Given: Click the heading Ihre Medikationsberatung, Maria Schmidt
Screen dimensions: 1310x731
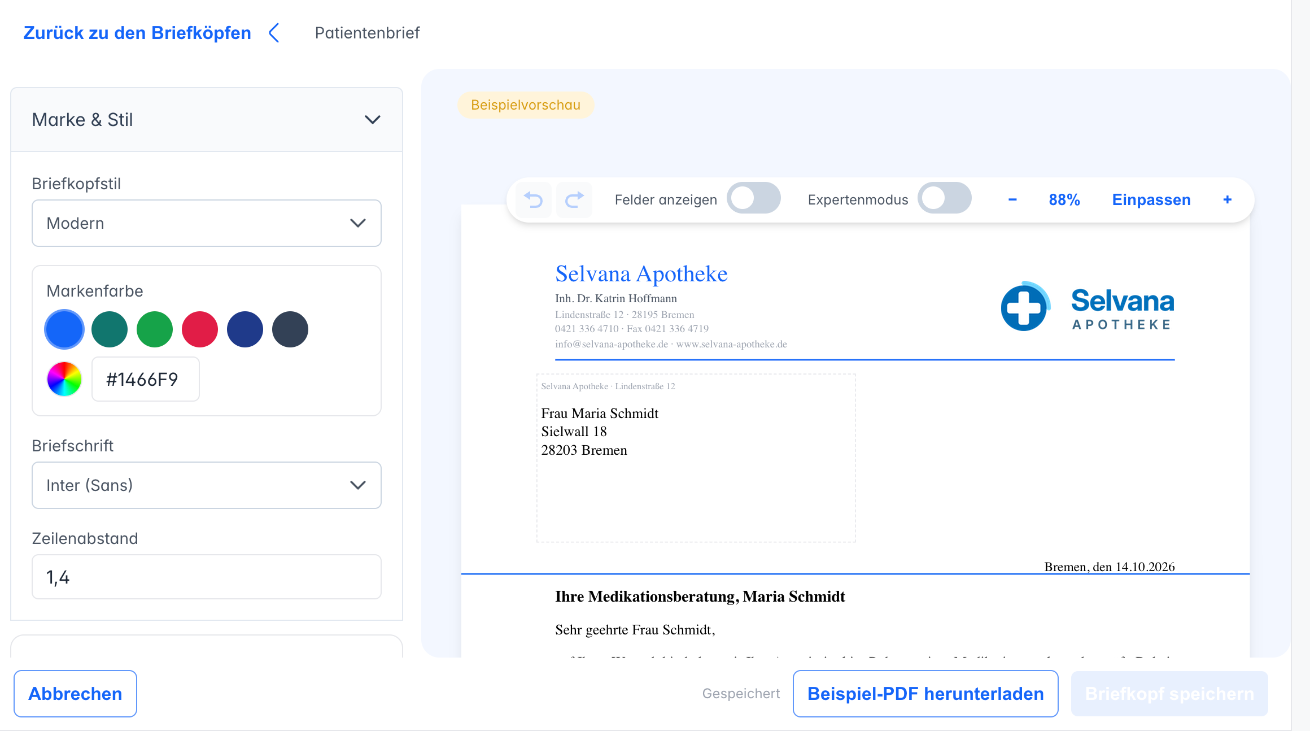Looking at the screenshot, I should tap(700, 597).
